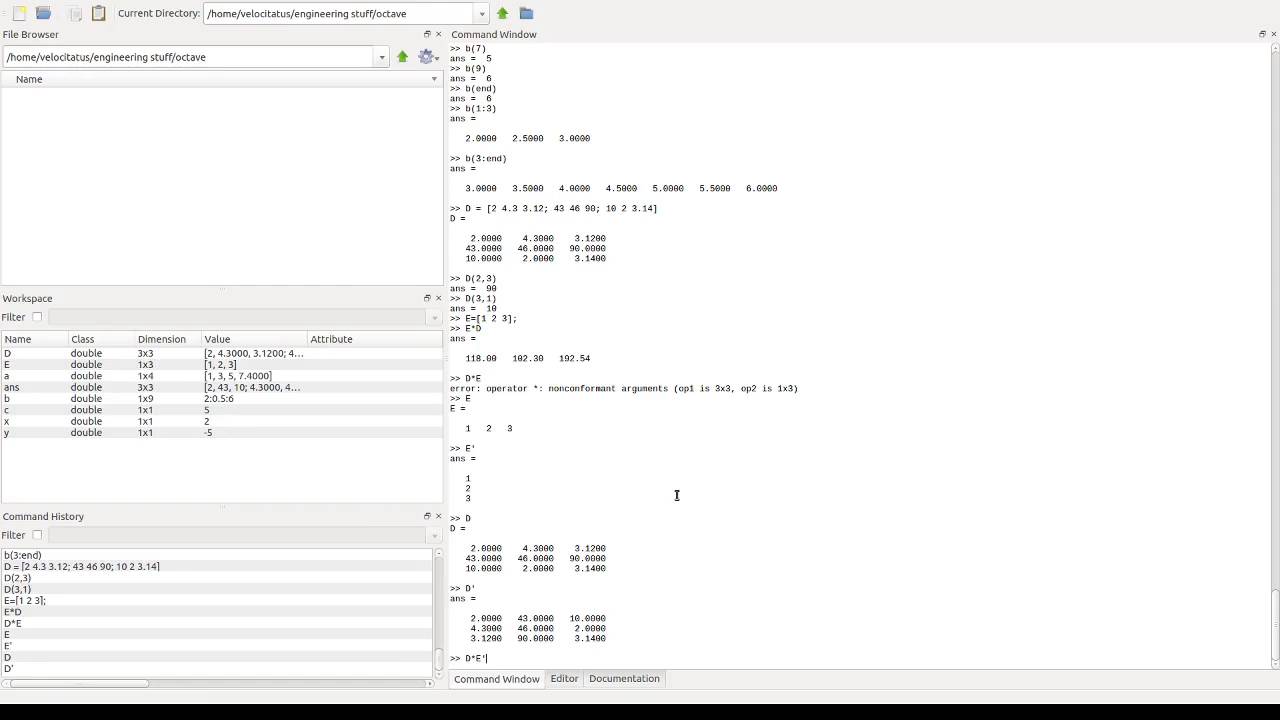Select variable E in the Workspace list

pyautogui.click(x=221, y=365)
